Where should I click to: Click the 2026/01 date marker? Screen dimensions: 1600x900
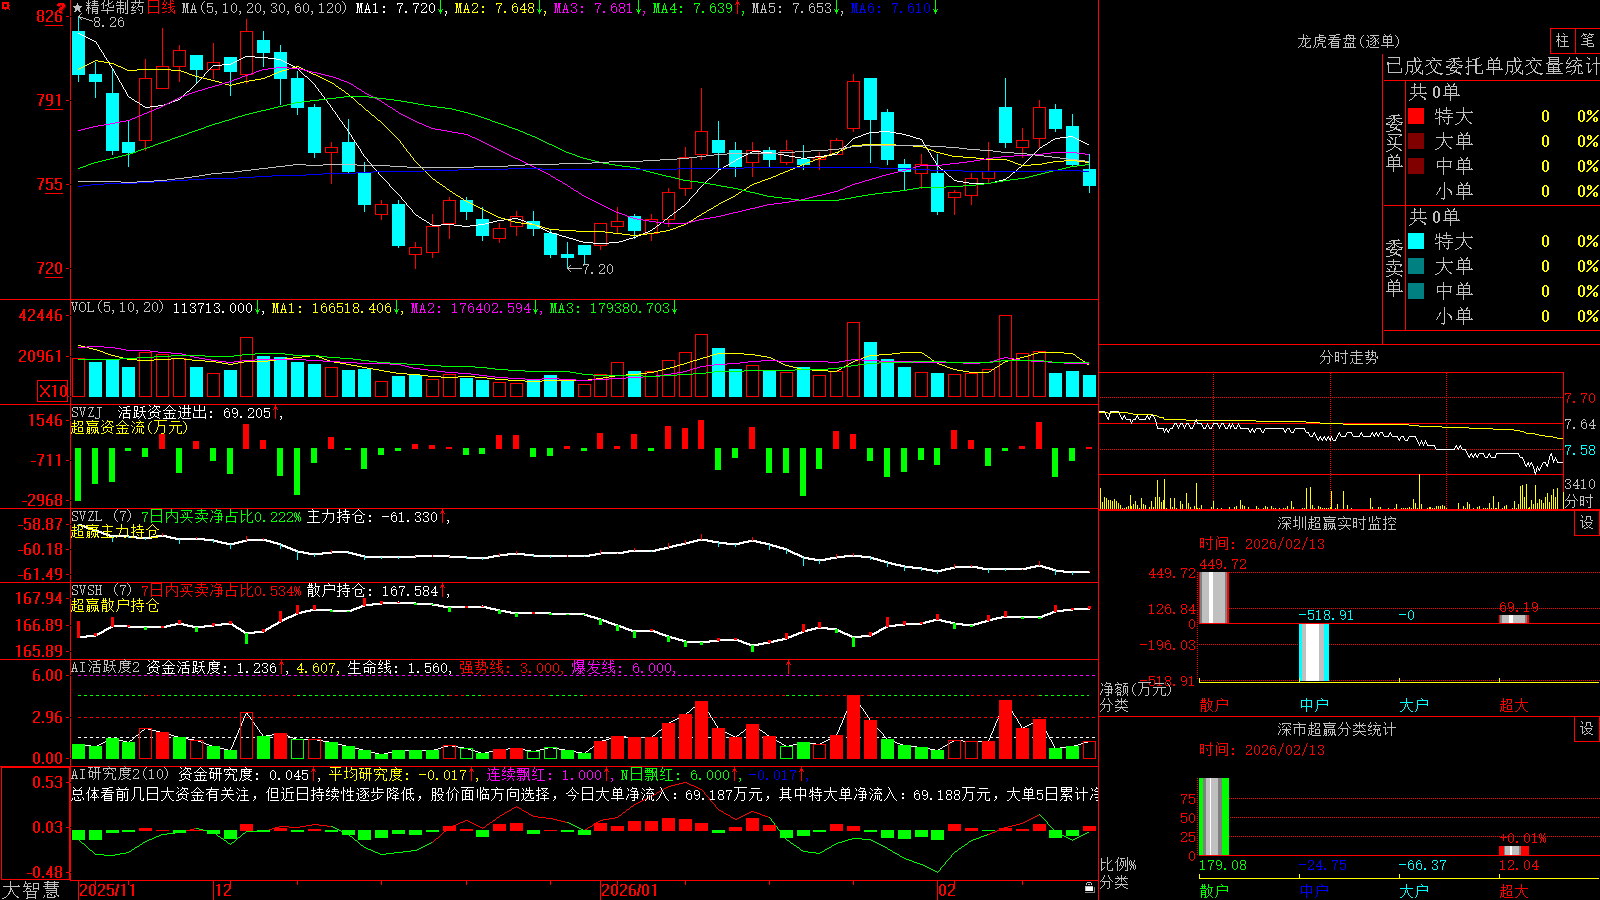pyautogui.click(x=630, y=890)
